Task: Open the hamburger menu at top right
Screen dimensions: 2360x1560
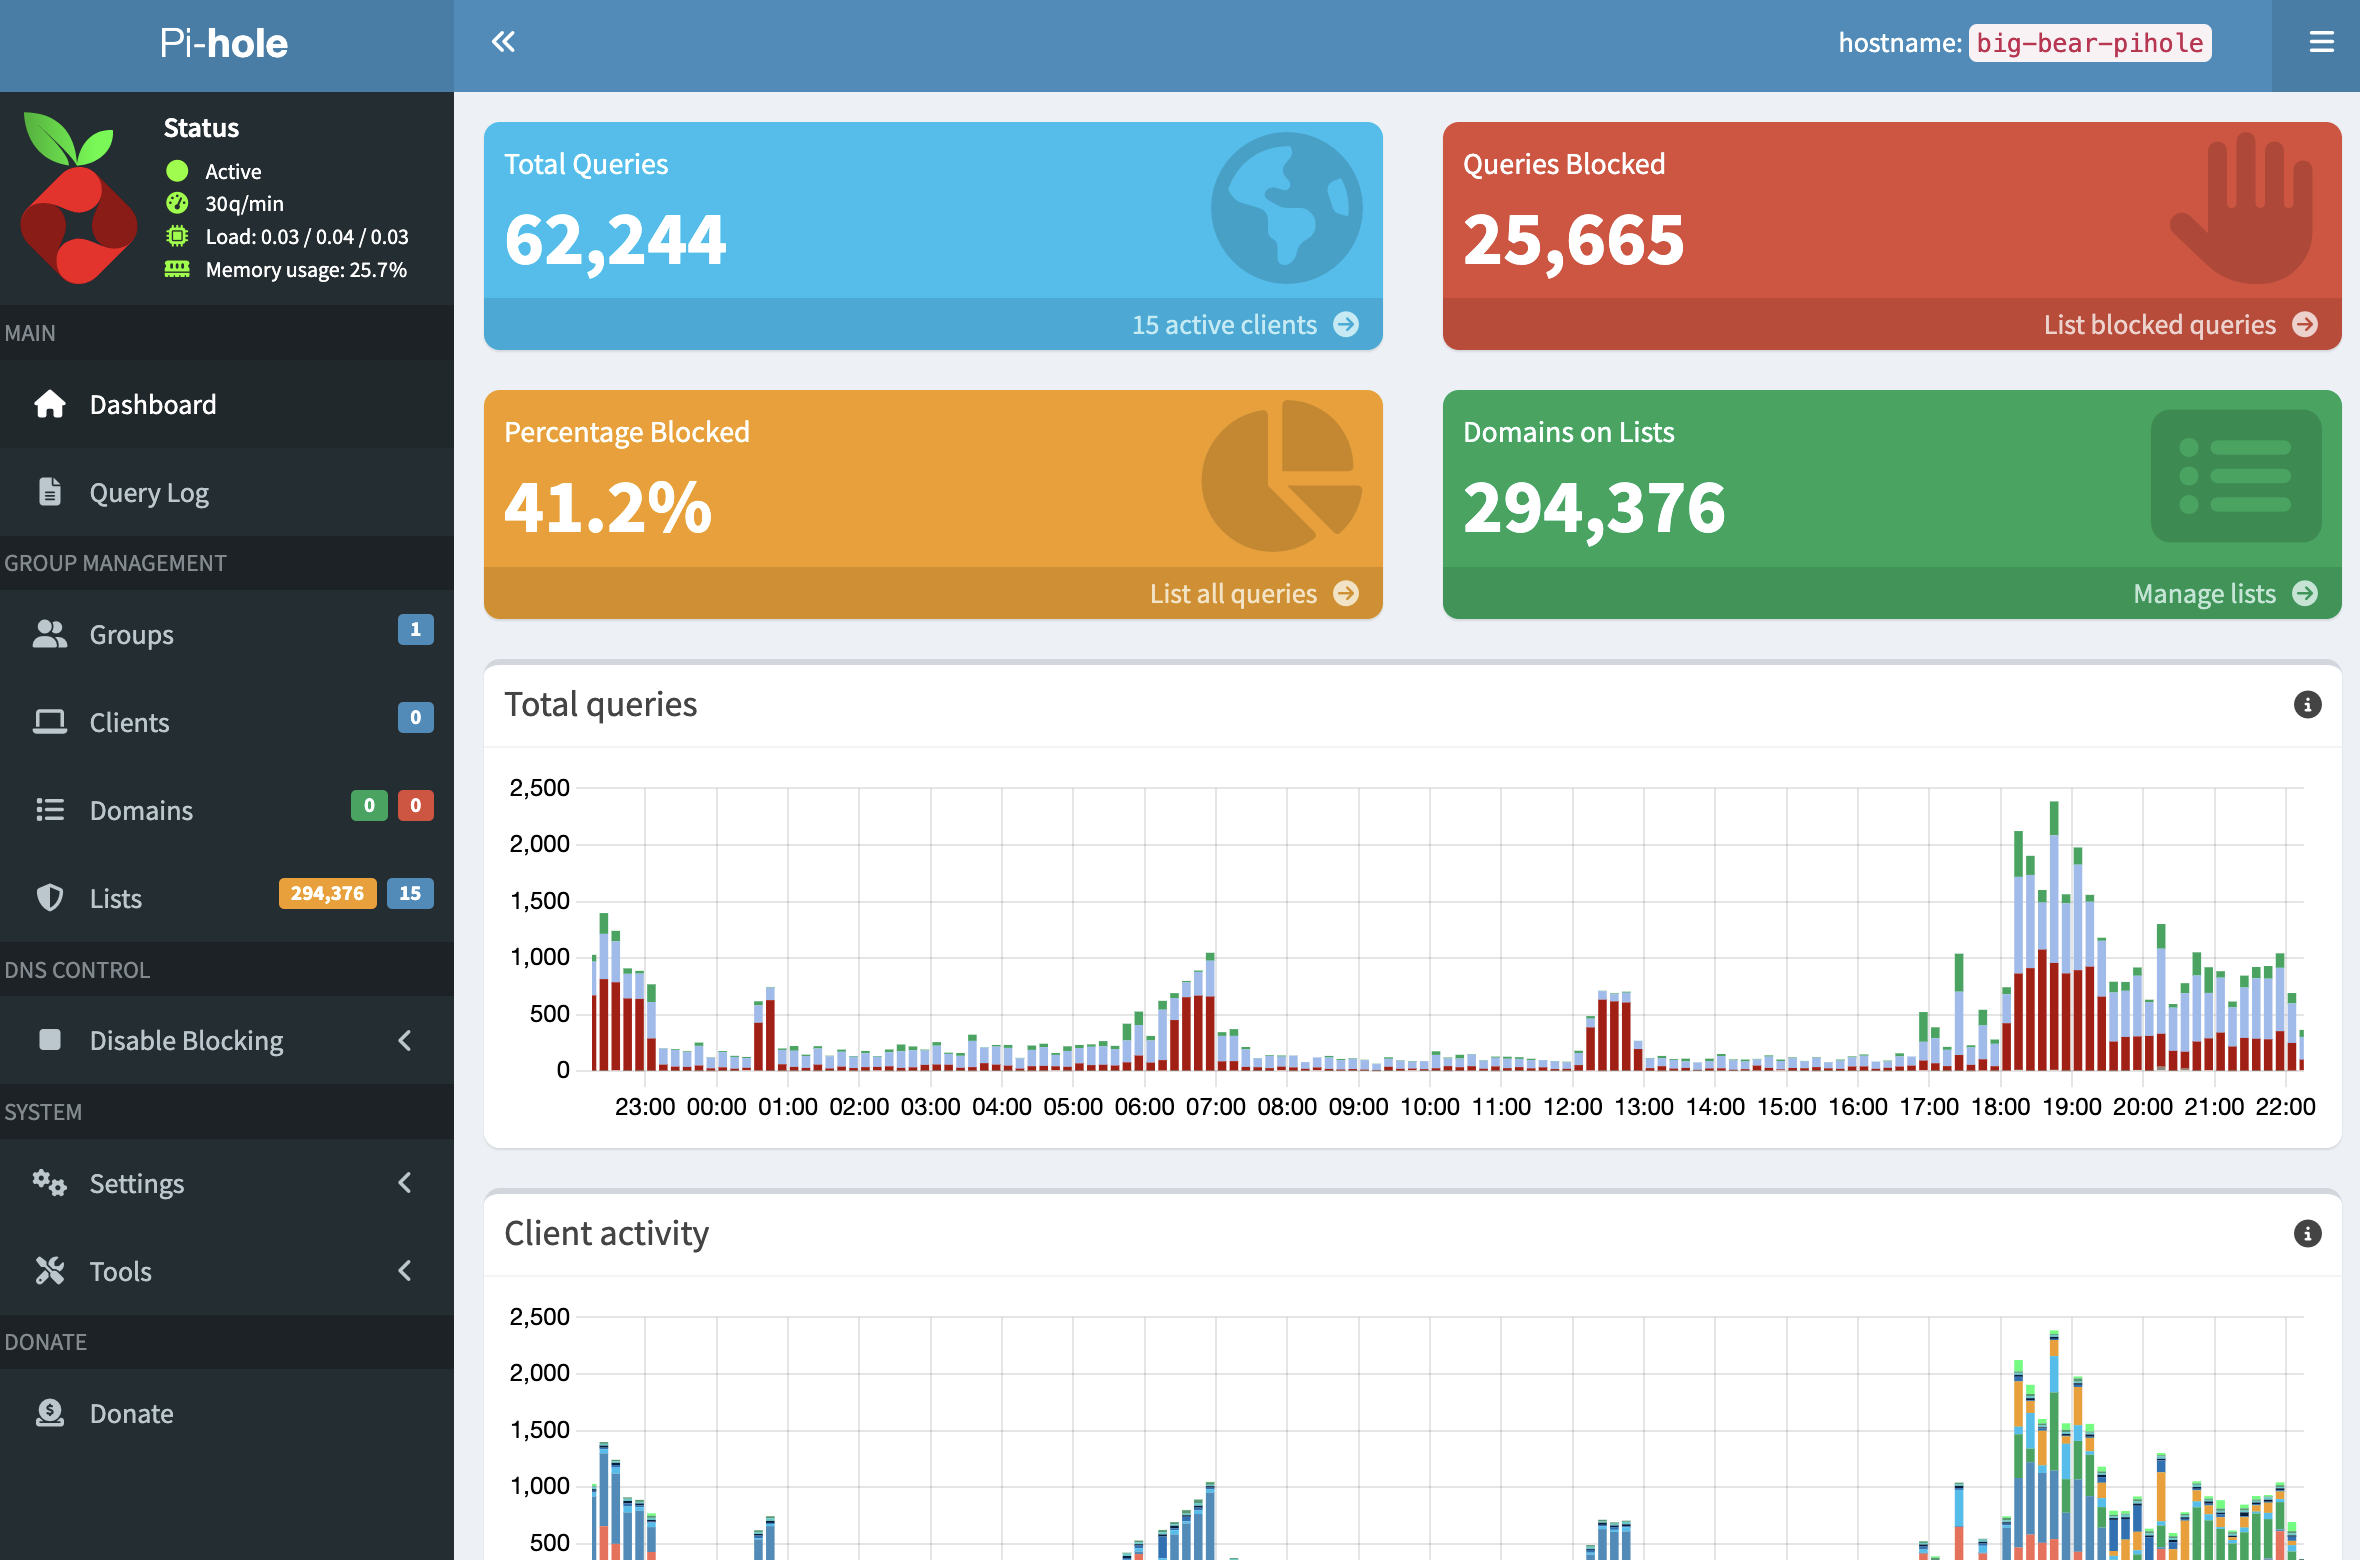Action: (x=2322, y=42)
